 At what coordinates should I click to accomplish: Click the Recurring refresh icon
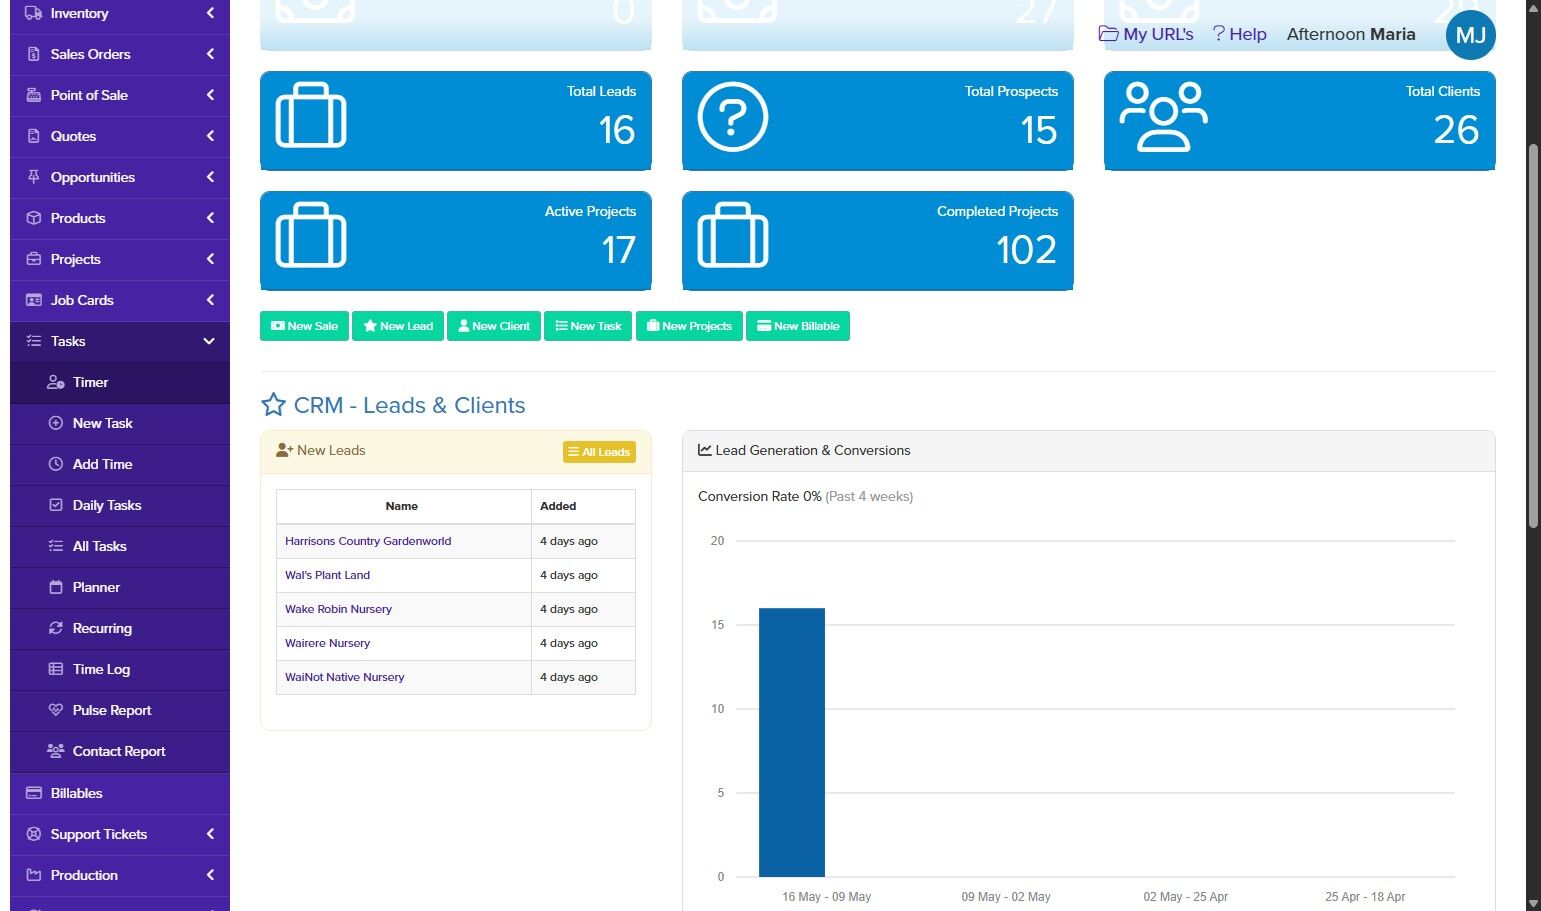tap(56, 628)
